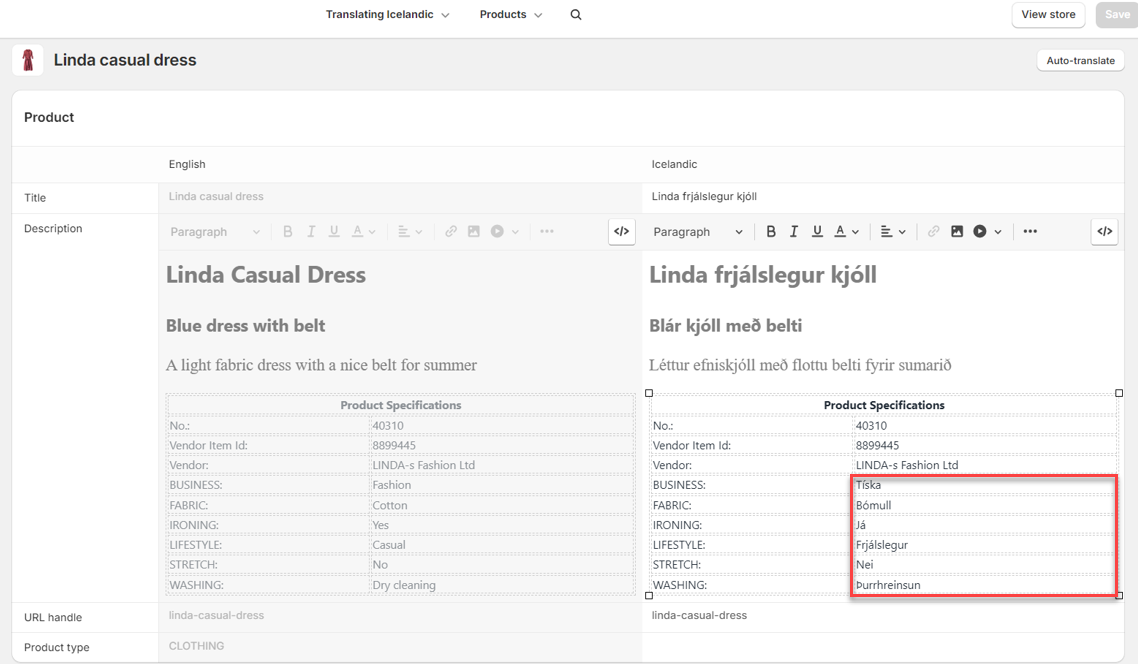Screen dimensions: 1138x664
Task: Insert image in Icelandic description editor
Action: click(957, 232)
